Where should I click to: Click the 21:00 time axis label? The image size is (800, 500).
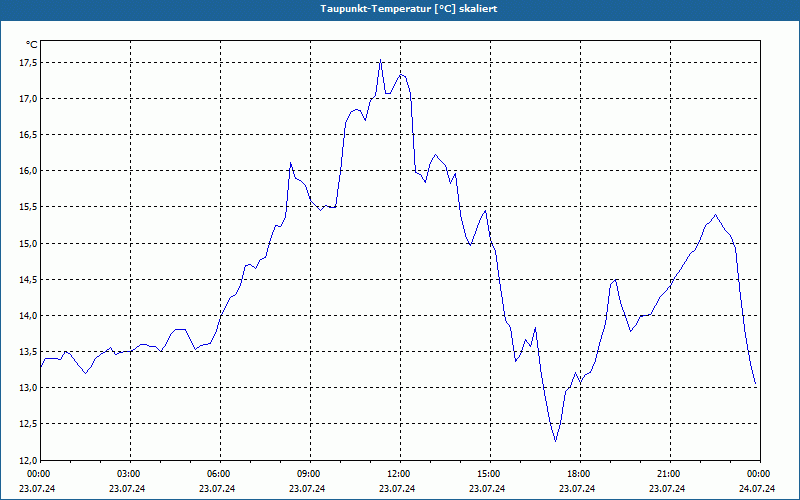pyautogui.click(x=668, y=474)
